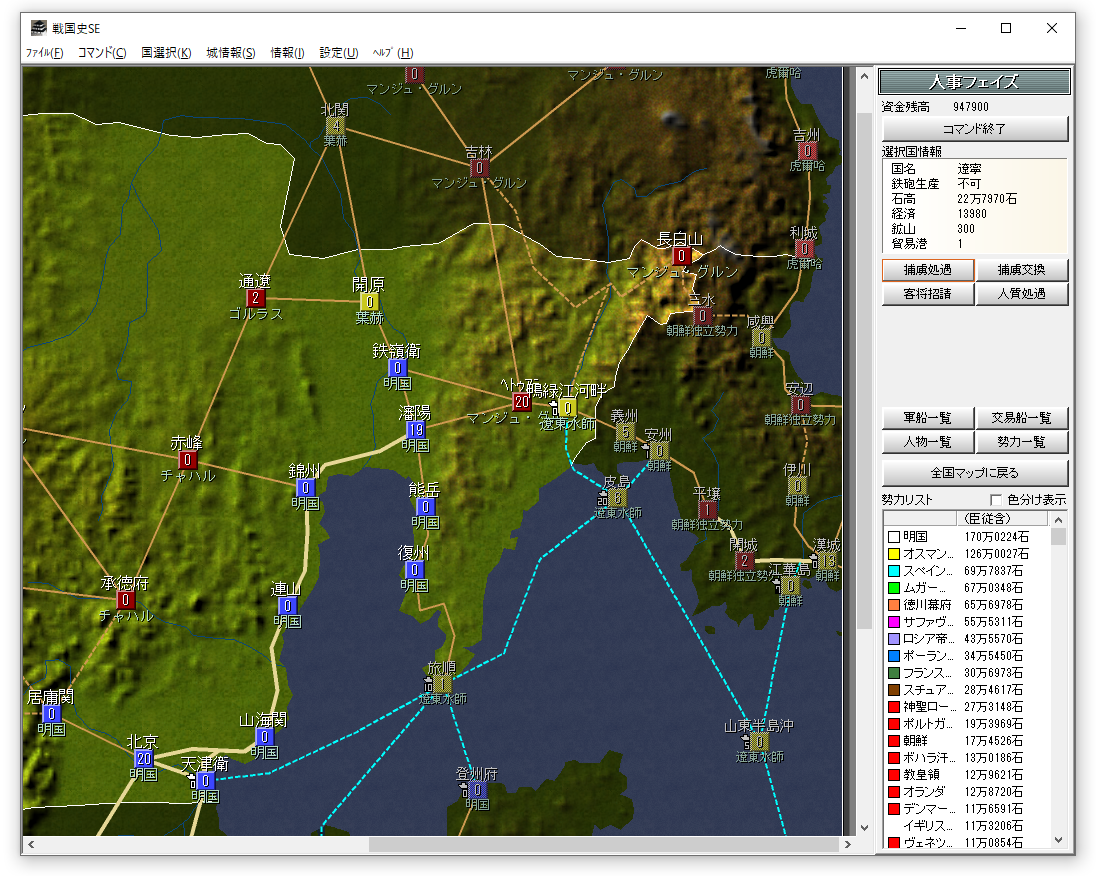The height and width of the screenshot is (876, 1096).
Task: Expand the 設定(U) menu
Action: point(338,53)
